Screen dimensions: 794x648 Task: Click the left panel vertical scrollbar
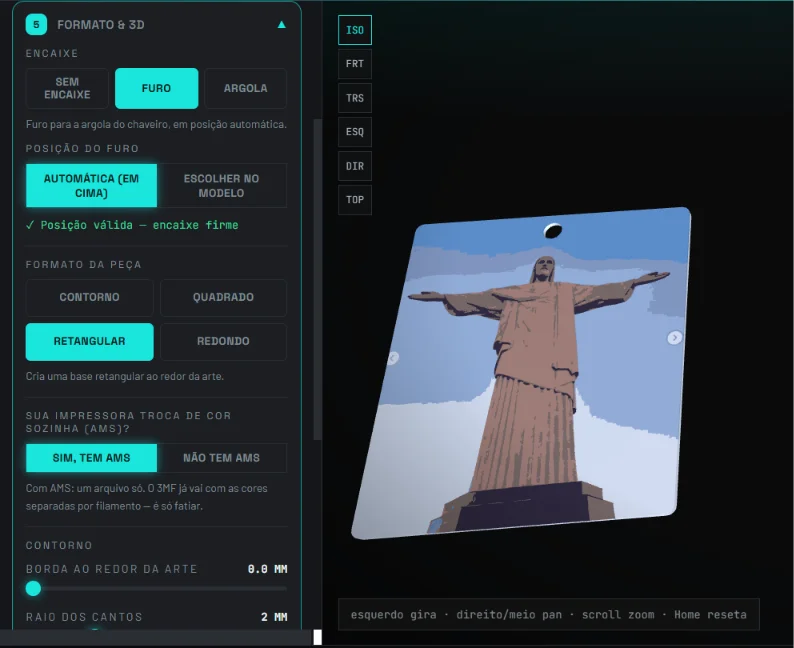click(317, 279)
